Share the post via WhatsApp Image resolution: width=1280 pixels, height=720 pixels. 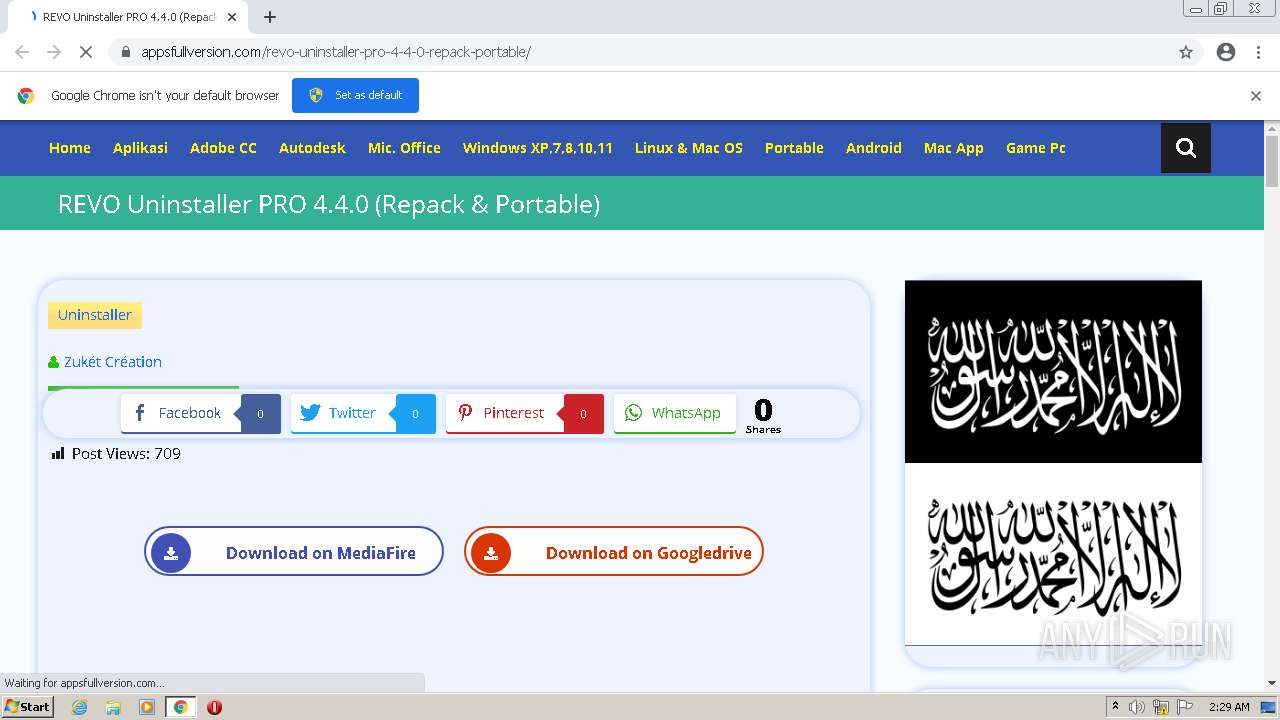675,414
